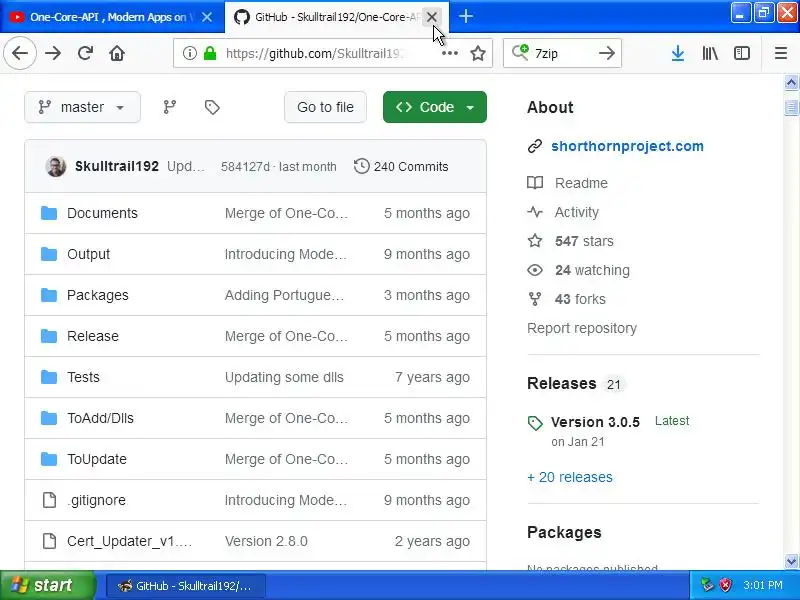Close the YouTube One-Core-API tab
This screenshot has width=800, height=600.
tap(207, 17)
